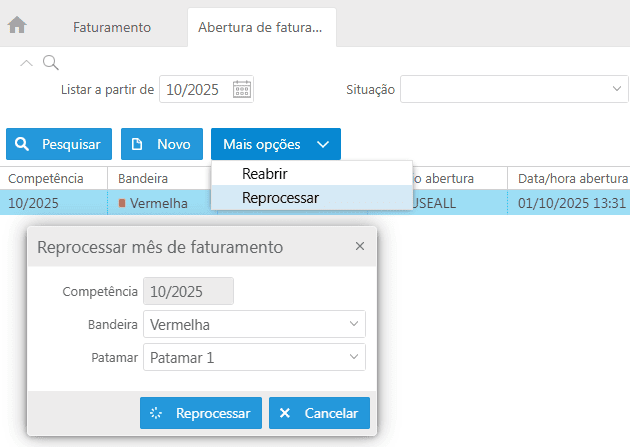Select the Abertura de faturamento tab
Image resolution: width=630 pixels, height=447 pixels.
[x=260, y=27]
